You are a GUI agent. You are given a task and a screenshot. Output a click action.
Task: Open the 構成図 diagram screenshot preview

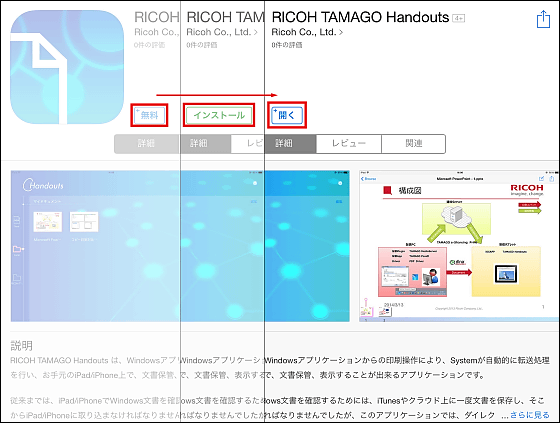pos(459,246)
